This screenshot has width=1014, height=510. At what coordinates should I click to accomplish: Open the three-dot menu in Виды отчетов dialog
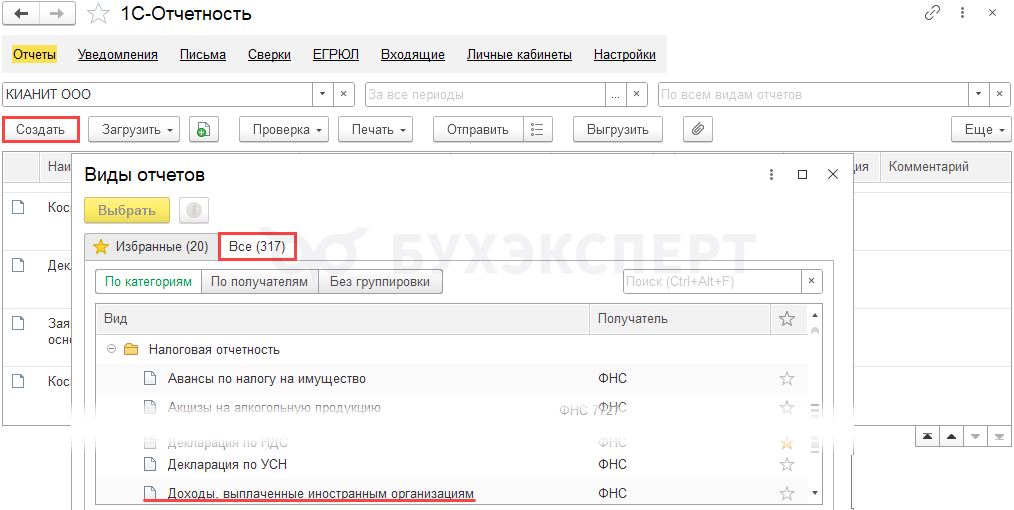pyautogui.click(x=771, y=175)
